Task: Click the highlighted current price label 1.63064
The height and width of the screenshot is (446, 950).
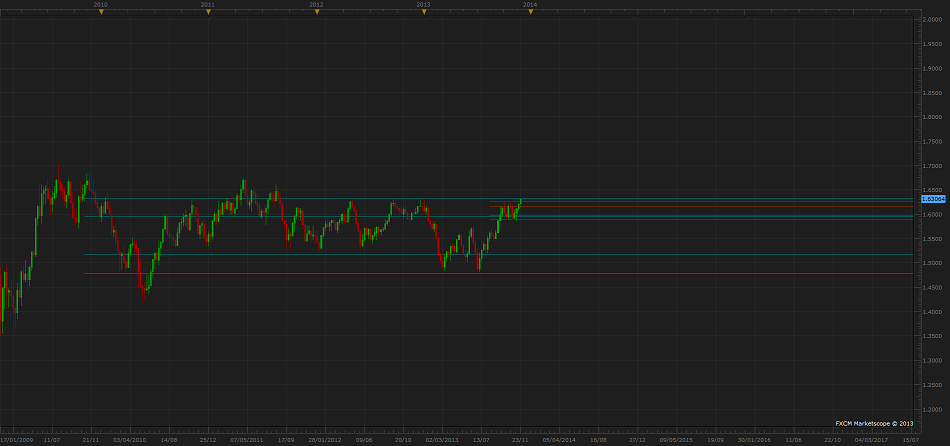Action: pos(933,199)
